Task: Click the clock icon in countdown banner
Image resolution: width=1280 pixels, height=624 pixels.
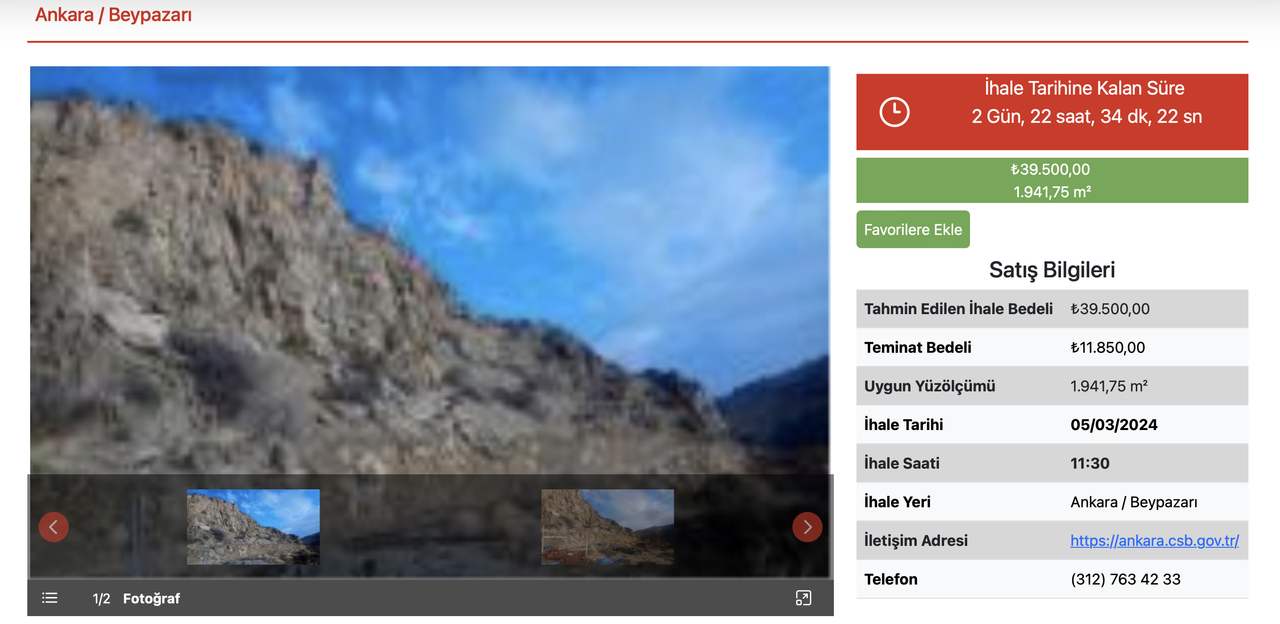Action: [894, 112]
